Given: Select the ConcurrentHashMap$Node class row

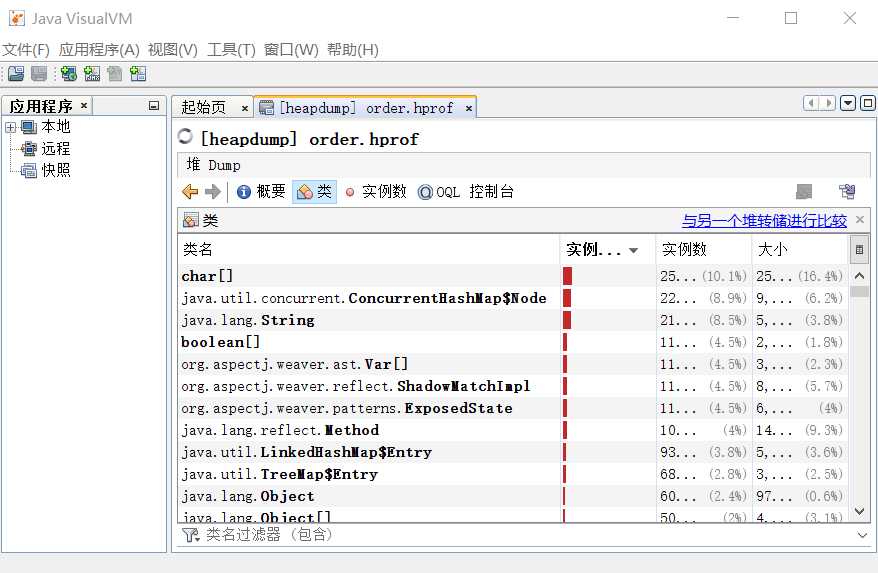Looking at the screenshot, I should [x=512, y=298].
